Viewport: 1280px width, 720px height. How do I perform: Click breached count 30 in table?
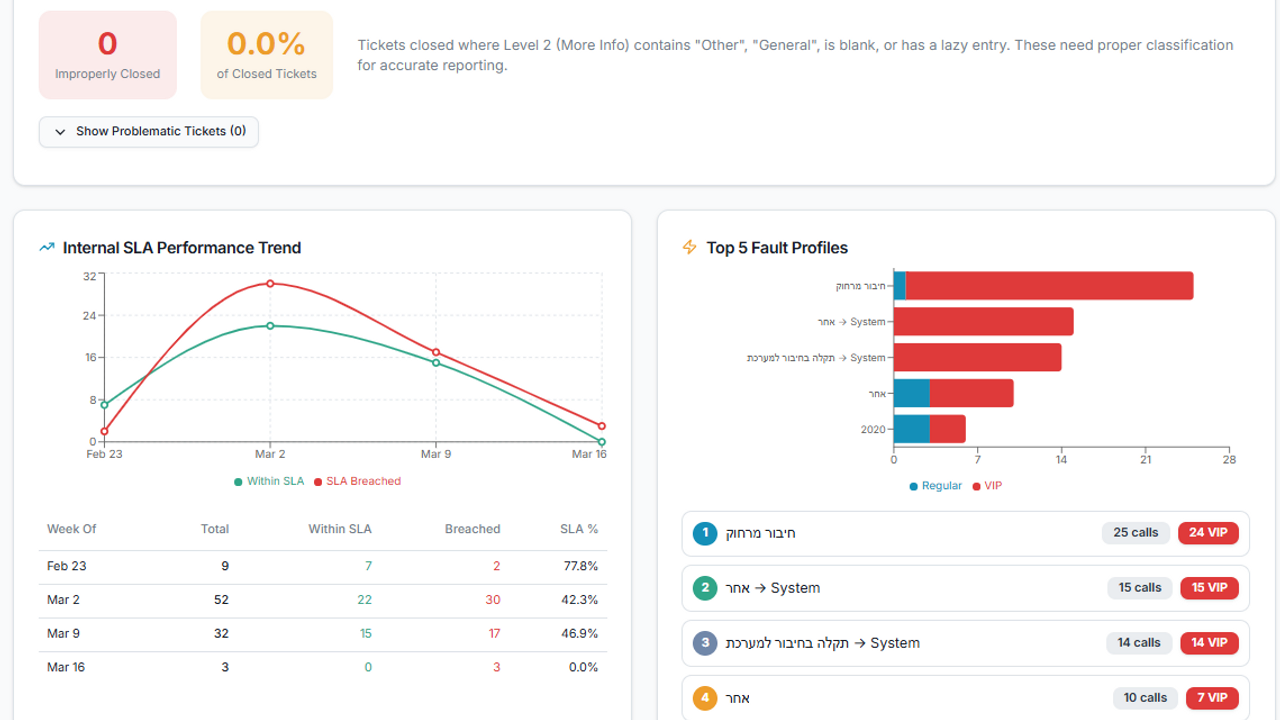493,600
